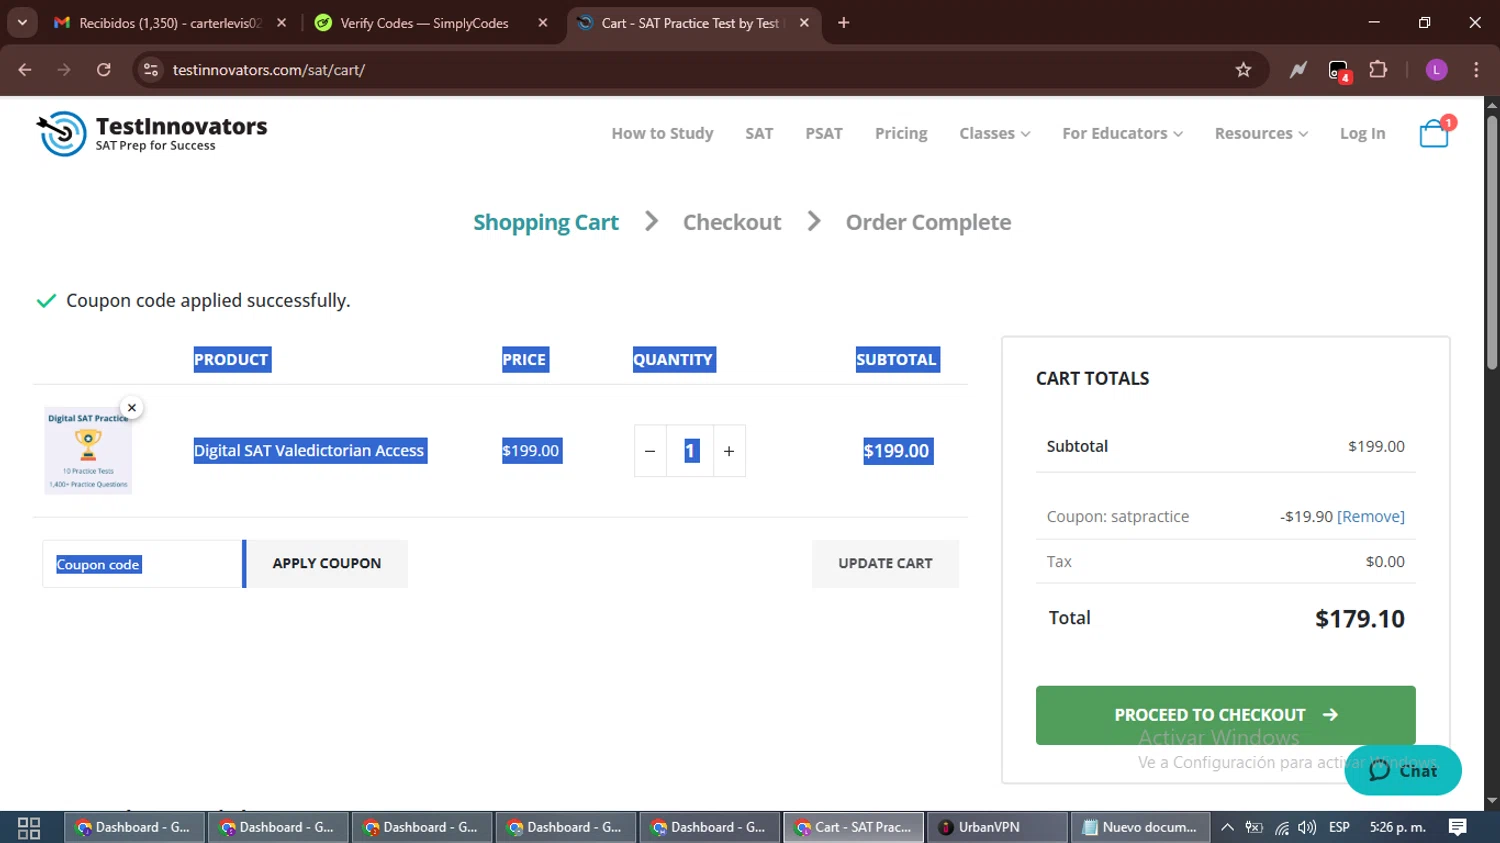Click the scrollbar down arrow

click(1491, 802)
